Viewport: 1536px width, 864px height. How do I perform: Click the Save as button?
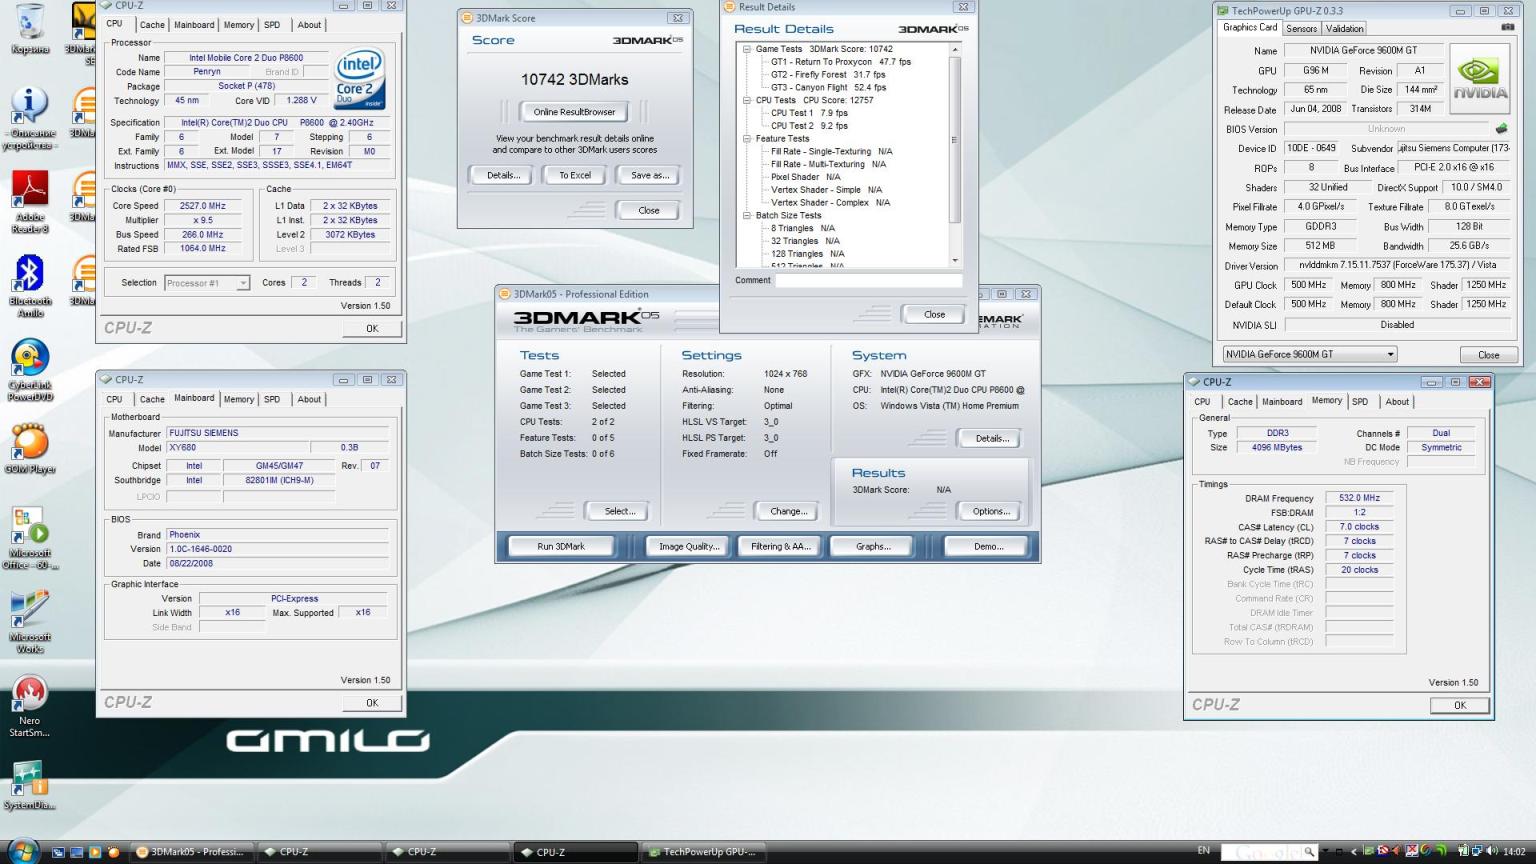(x=650, y=175)
